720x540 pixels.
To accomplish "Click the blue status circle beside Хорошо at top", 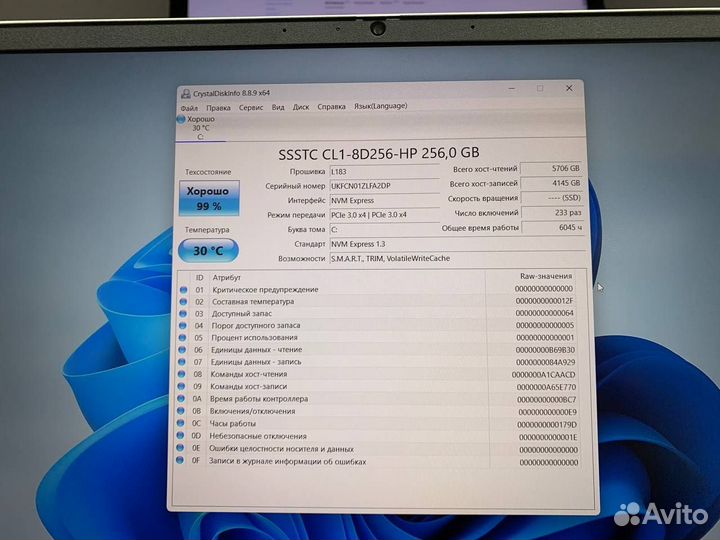I will pos(181,119).
